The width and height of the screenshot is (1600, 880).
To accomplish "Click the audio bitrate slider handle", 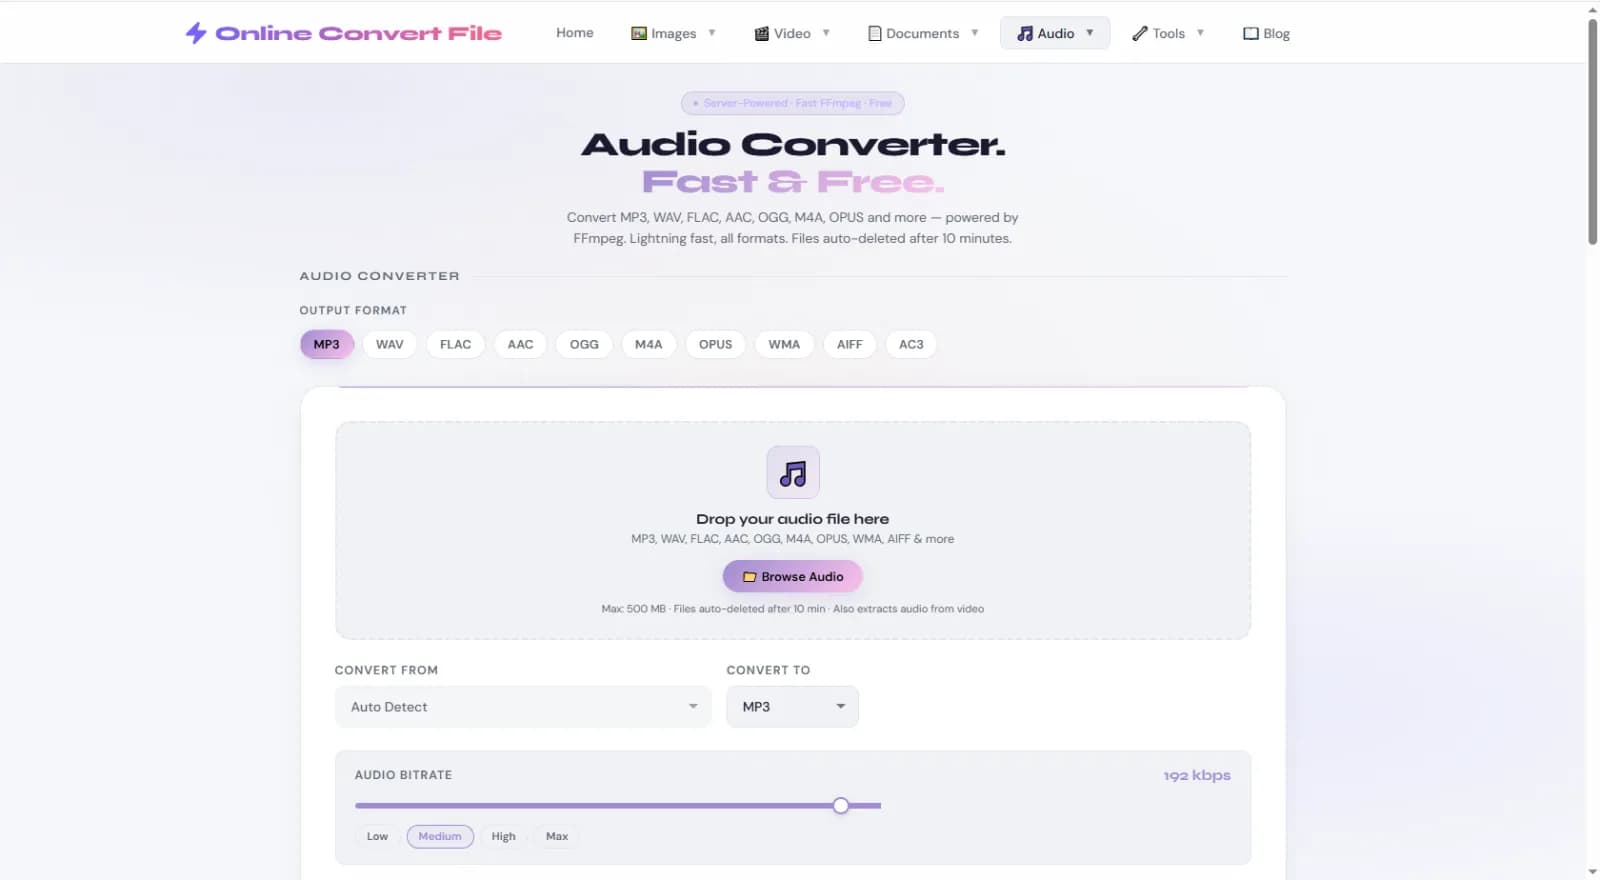I will click(x=841, y=806).
